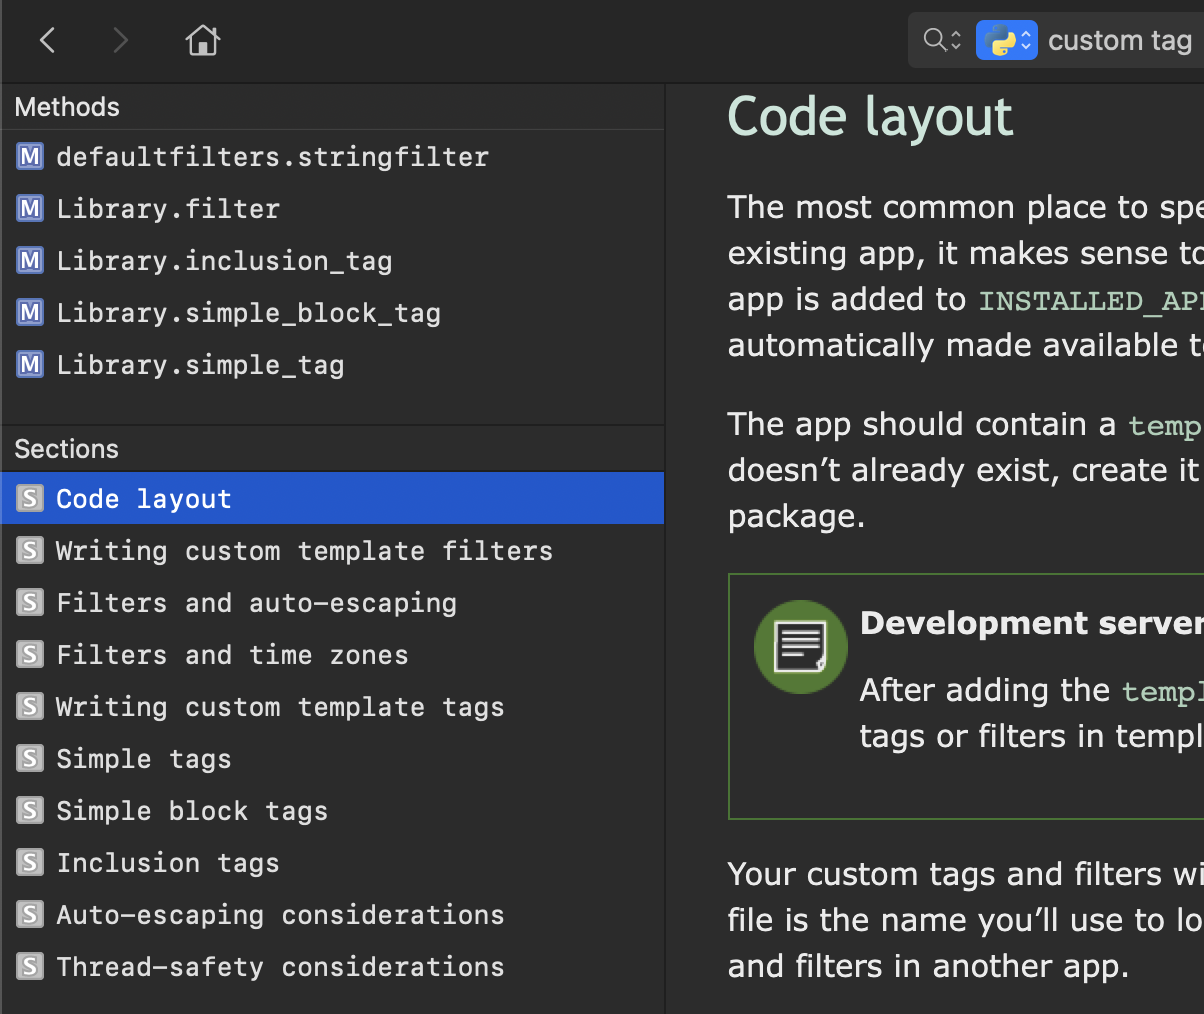Click into the 'custom tag' search field
The image size is (1204, 1014).
(x=1120, y=41)
